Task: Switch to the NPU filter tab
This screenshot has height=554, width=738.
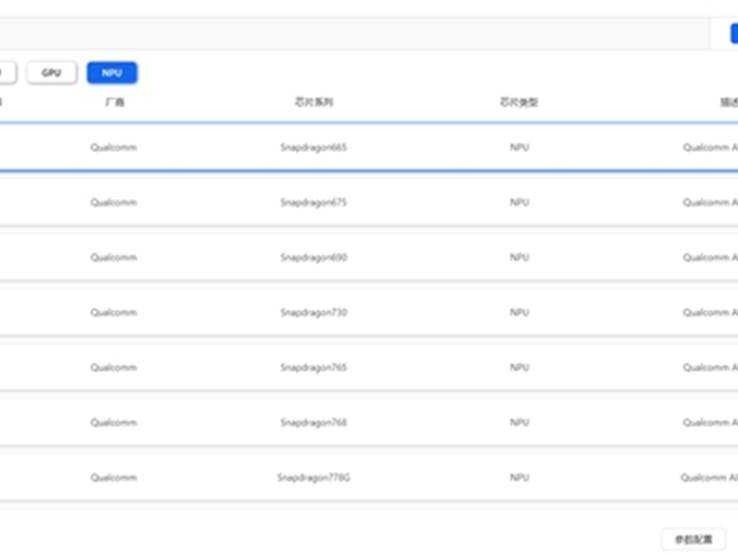Action: [x=112, y=73]
